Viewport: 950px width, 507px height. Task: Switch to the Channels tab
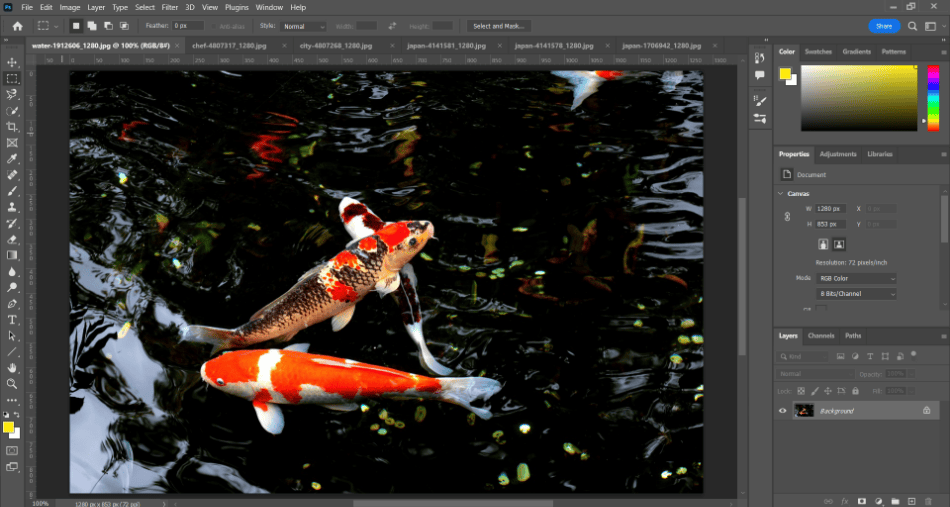point(821,336)
